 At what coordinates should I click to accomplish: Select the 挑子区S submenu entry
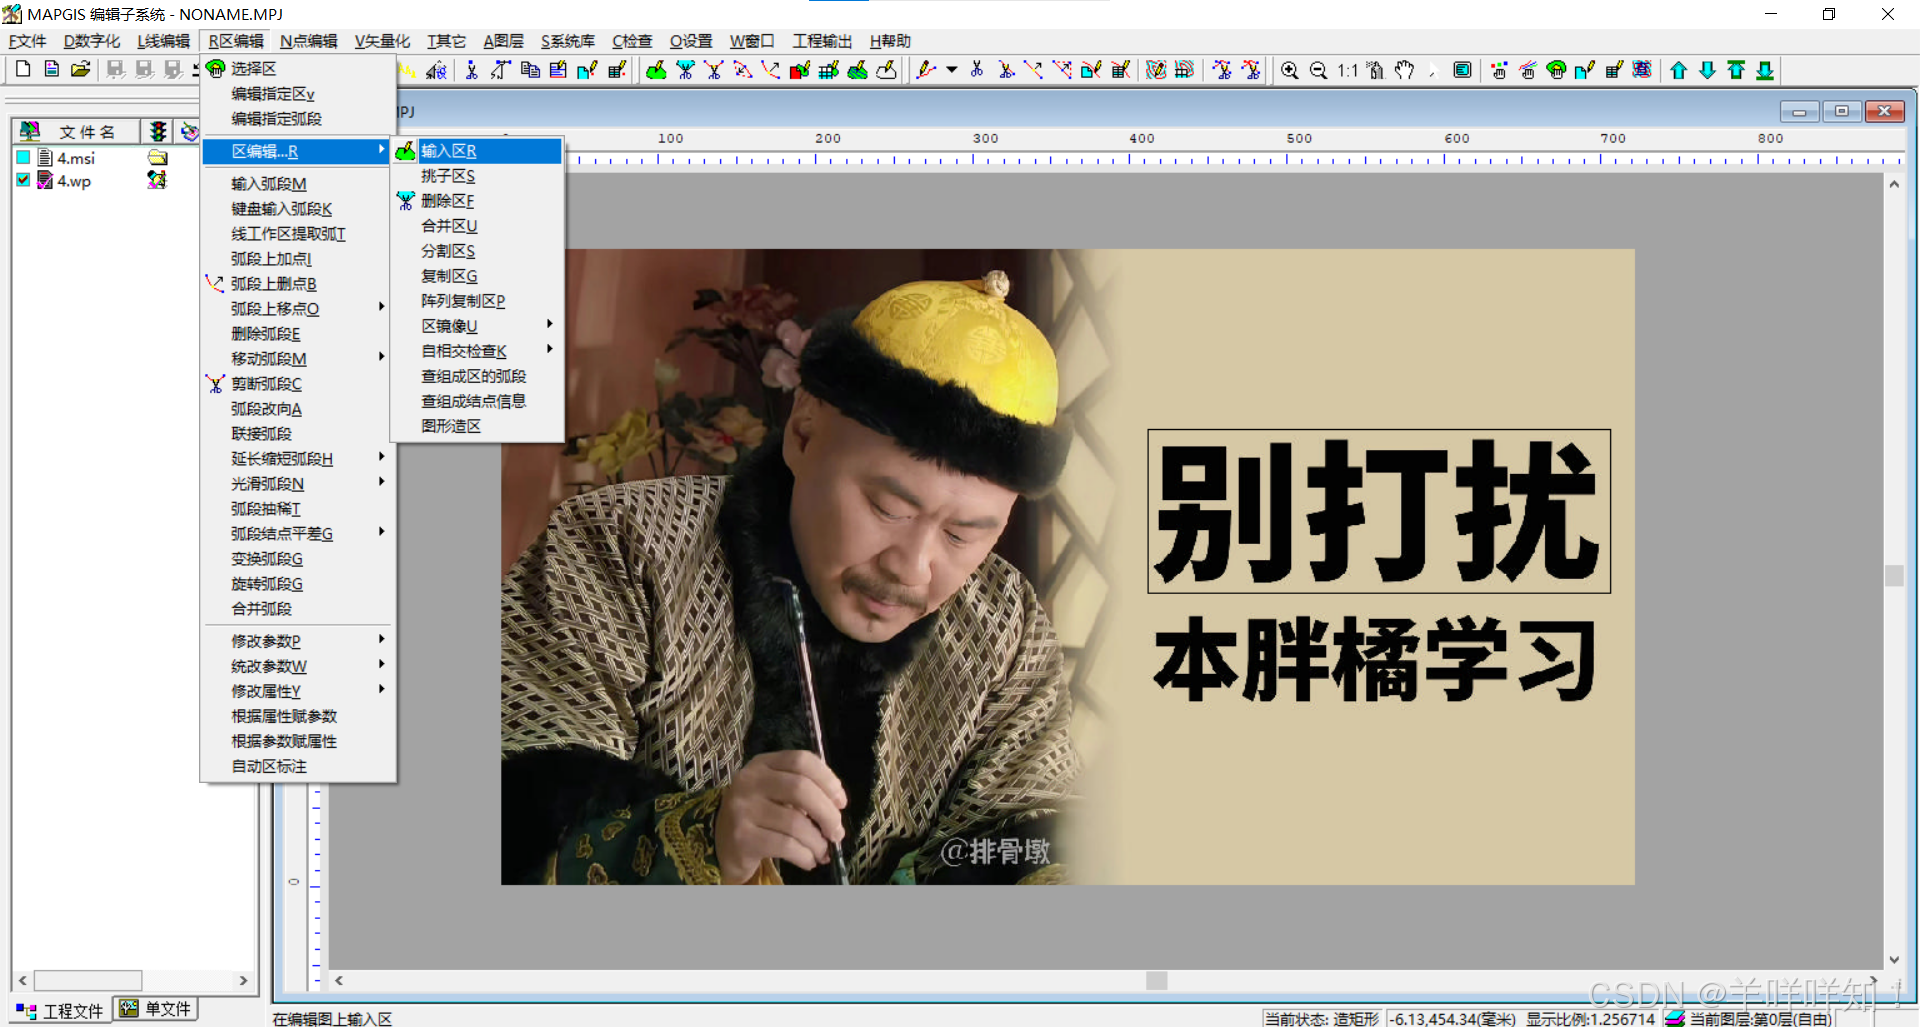[477, 176]
